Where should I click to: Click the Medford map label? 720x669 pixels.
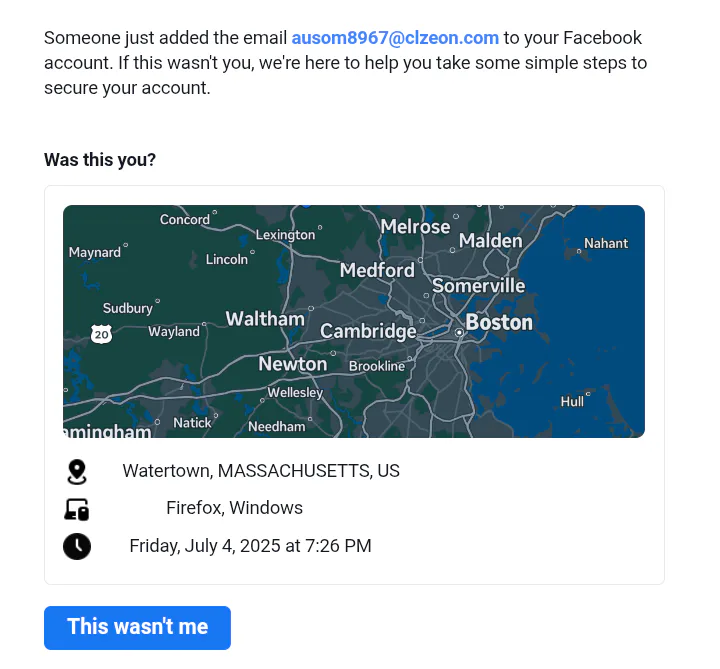coord(377,270)
